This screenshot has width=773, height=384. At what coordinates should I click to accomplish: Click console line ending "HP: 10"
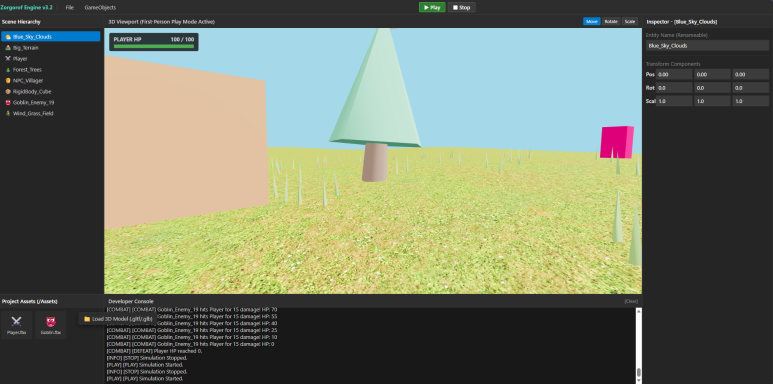(192, 337)
